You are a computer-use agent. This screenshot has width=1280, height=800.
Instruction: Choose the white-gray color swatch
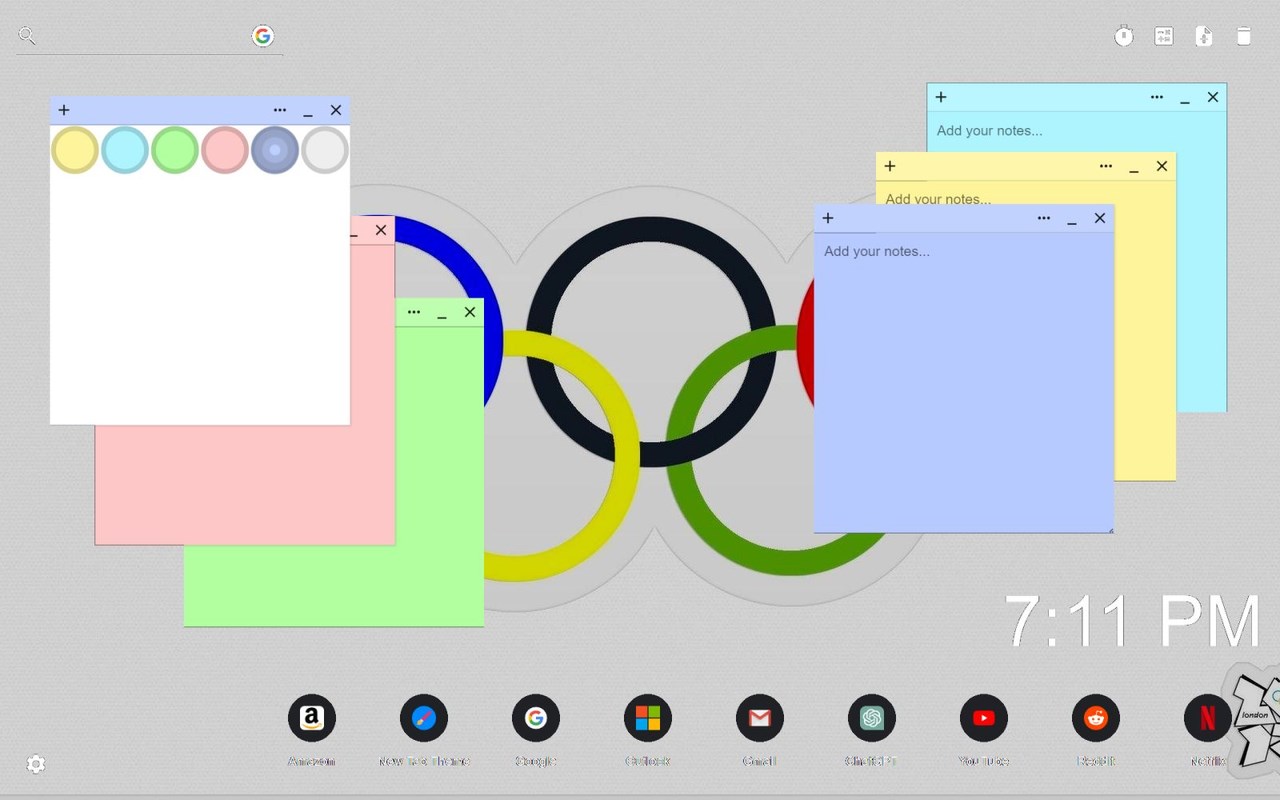coord(325,150)
